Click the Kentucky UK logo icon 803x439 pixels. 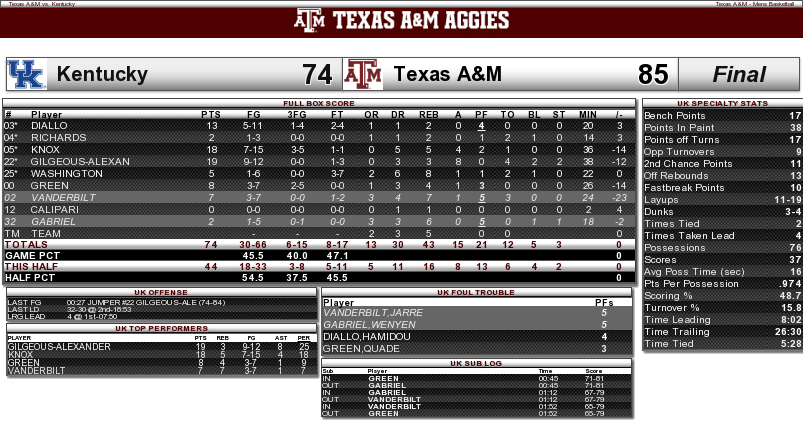click(27, 74)
